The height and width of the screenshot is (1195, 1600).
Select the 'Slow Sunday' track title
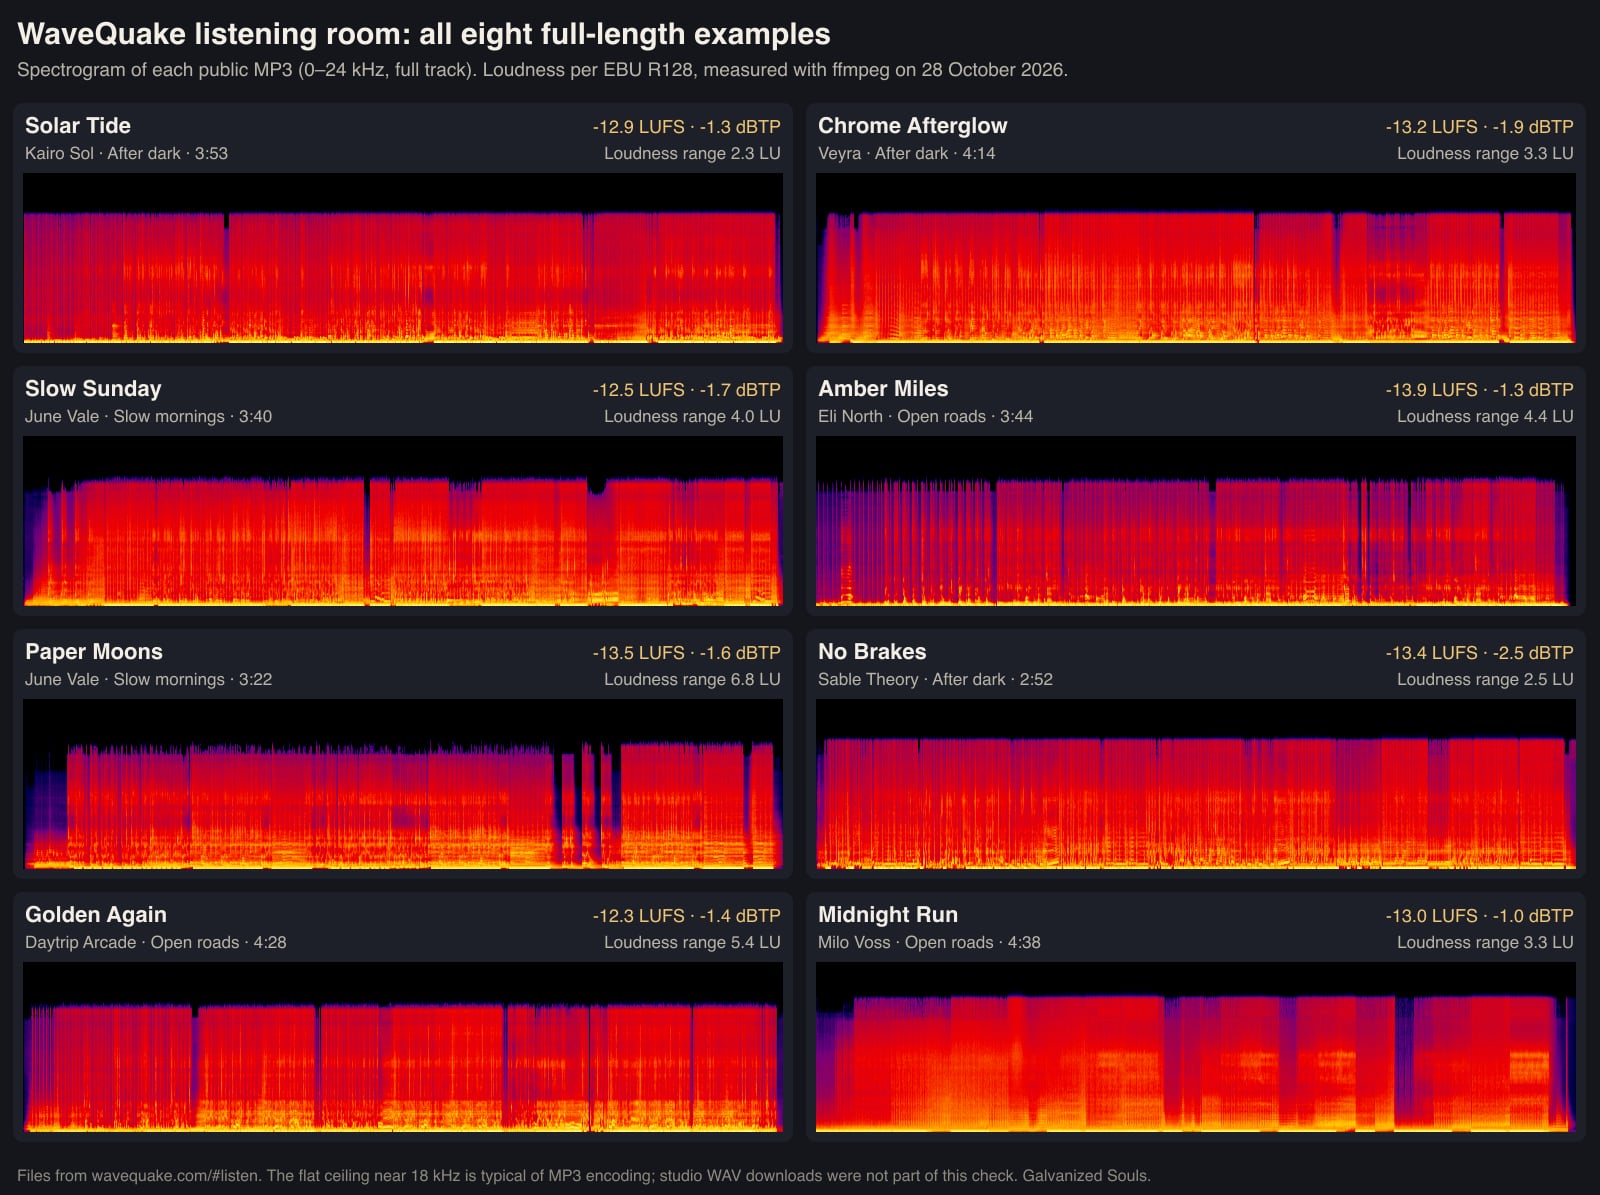tap(93, 389)
